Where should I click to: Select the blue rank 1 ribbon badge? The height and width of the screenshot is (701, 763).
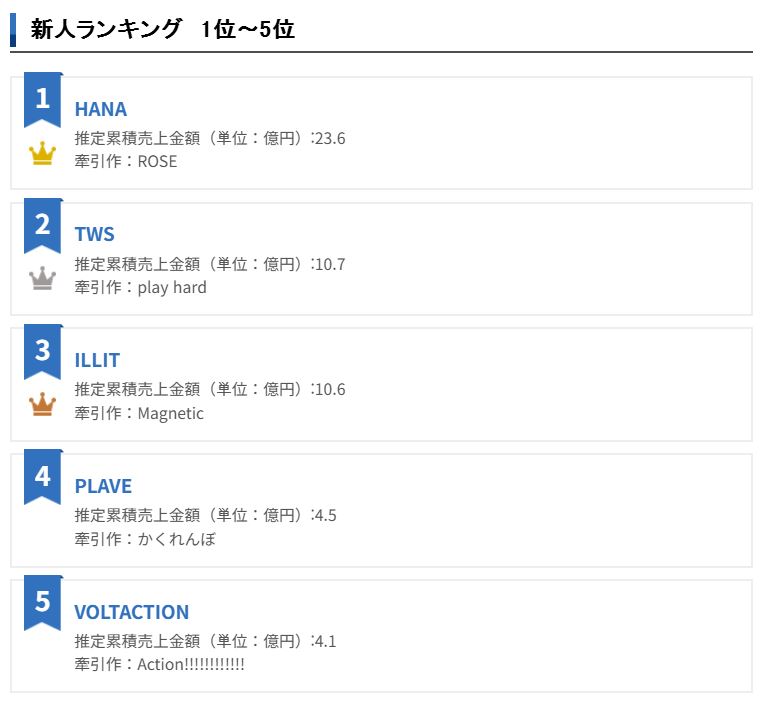(x=43, y=100)
